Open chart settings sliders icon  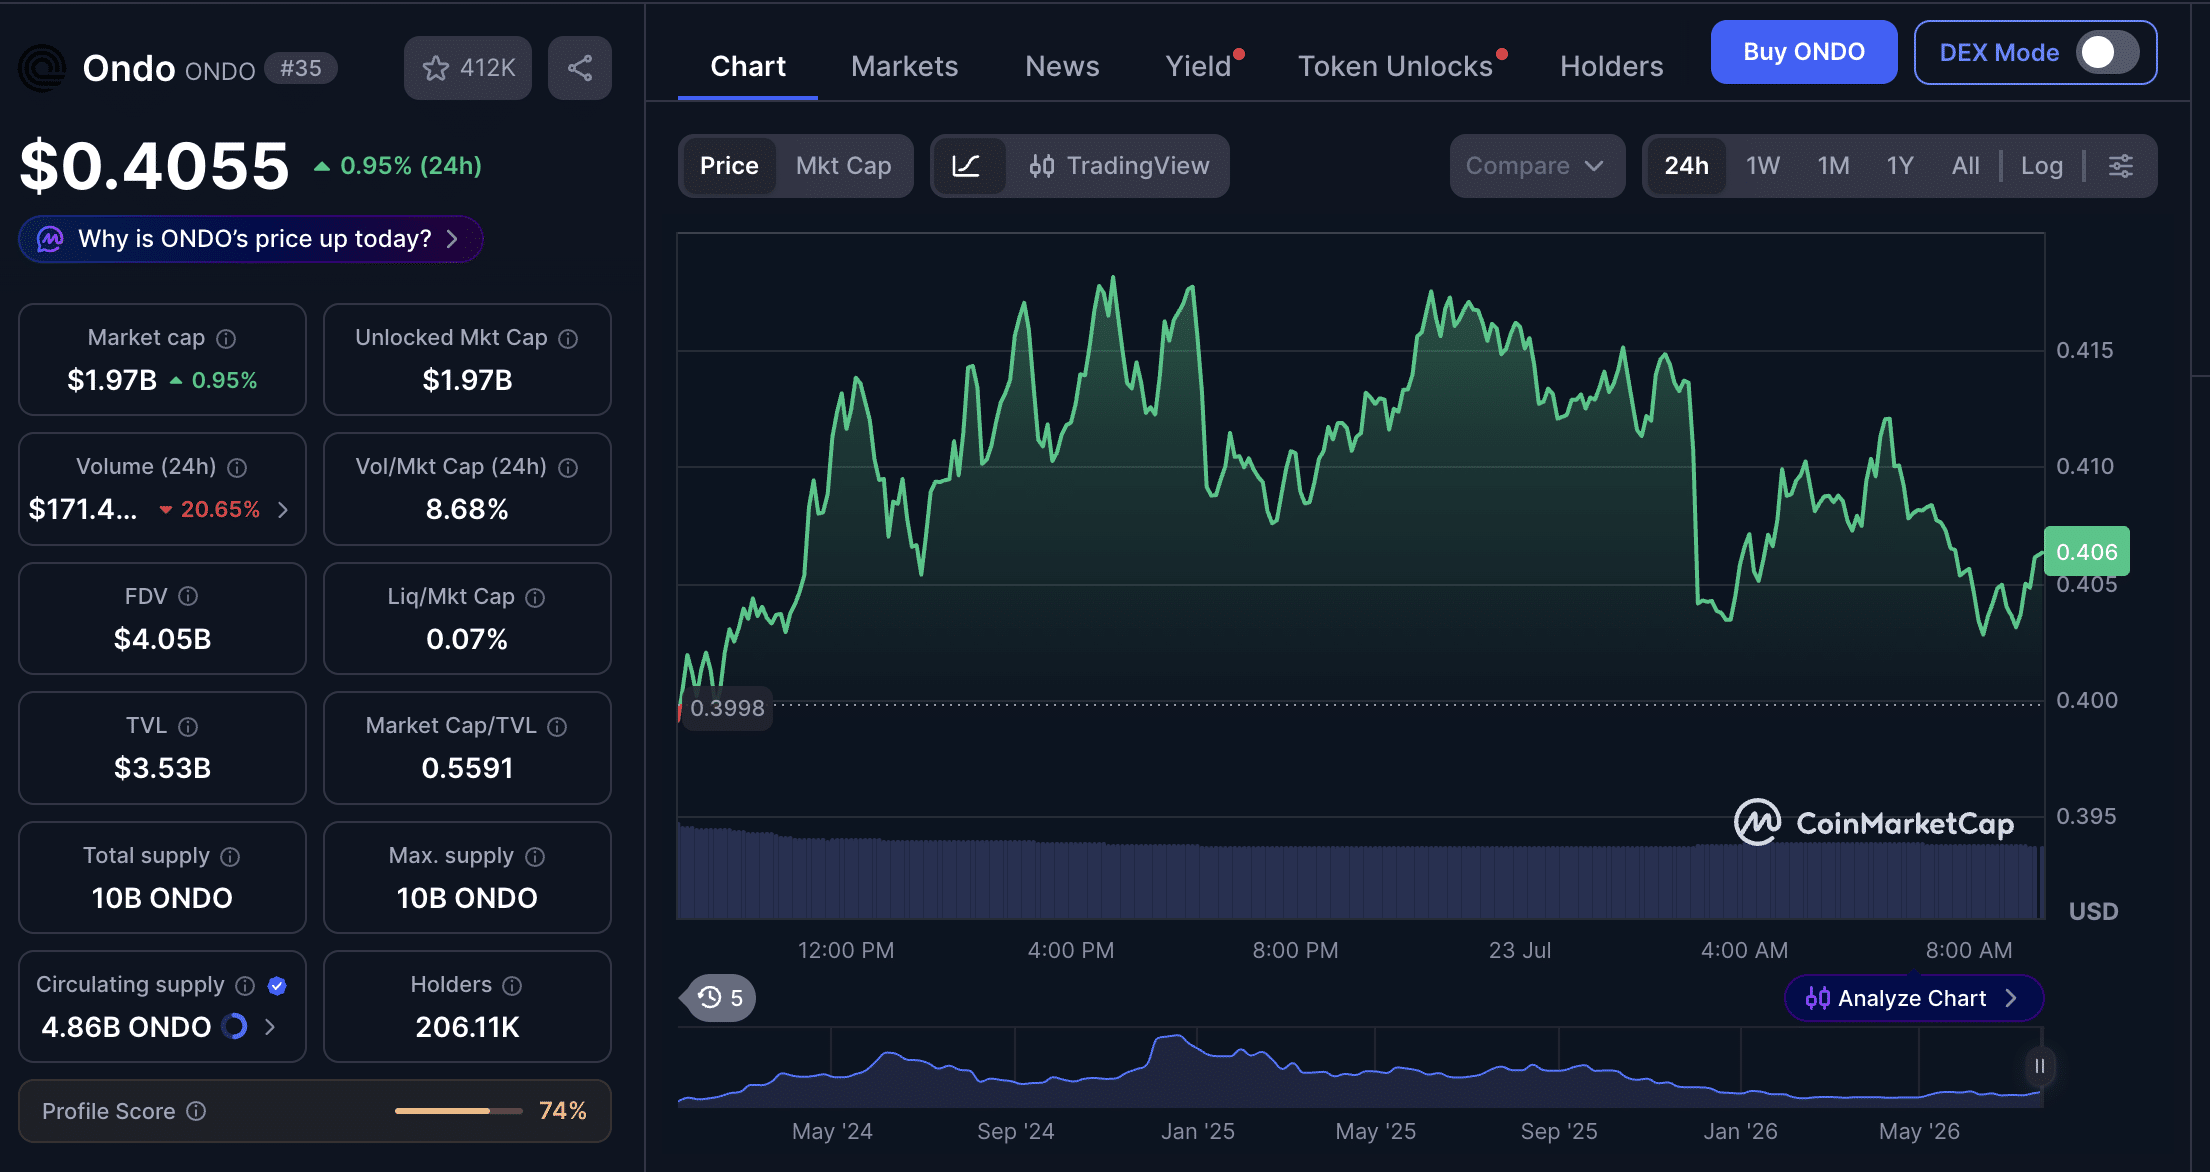2121,166
